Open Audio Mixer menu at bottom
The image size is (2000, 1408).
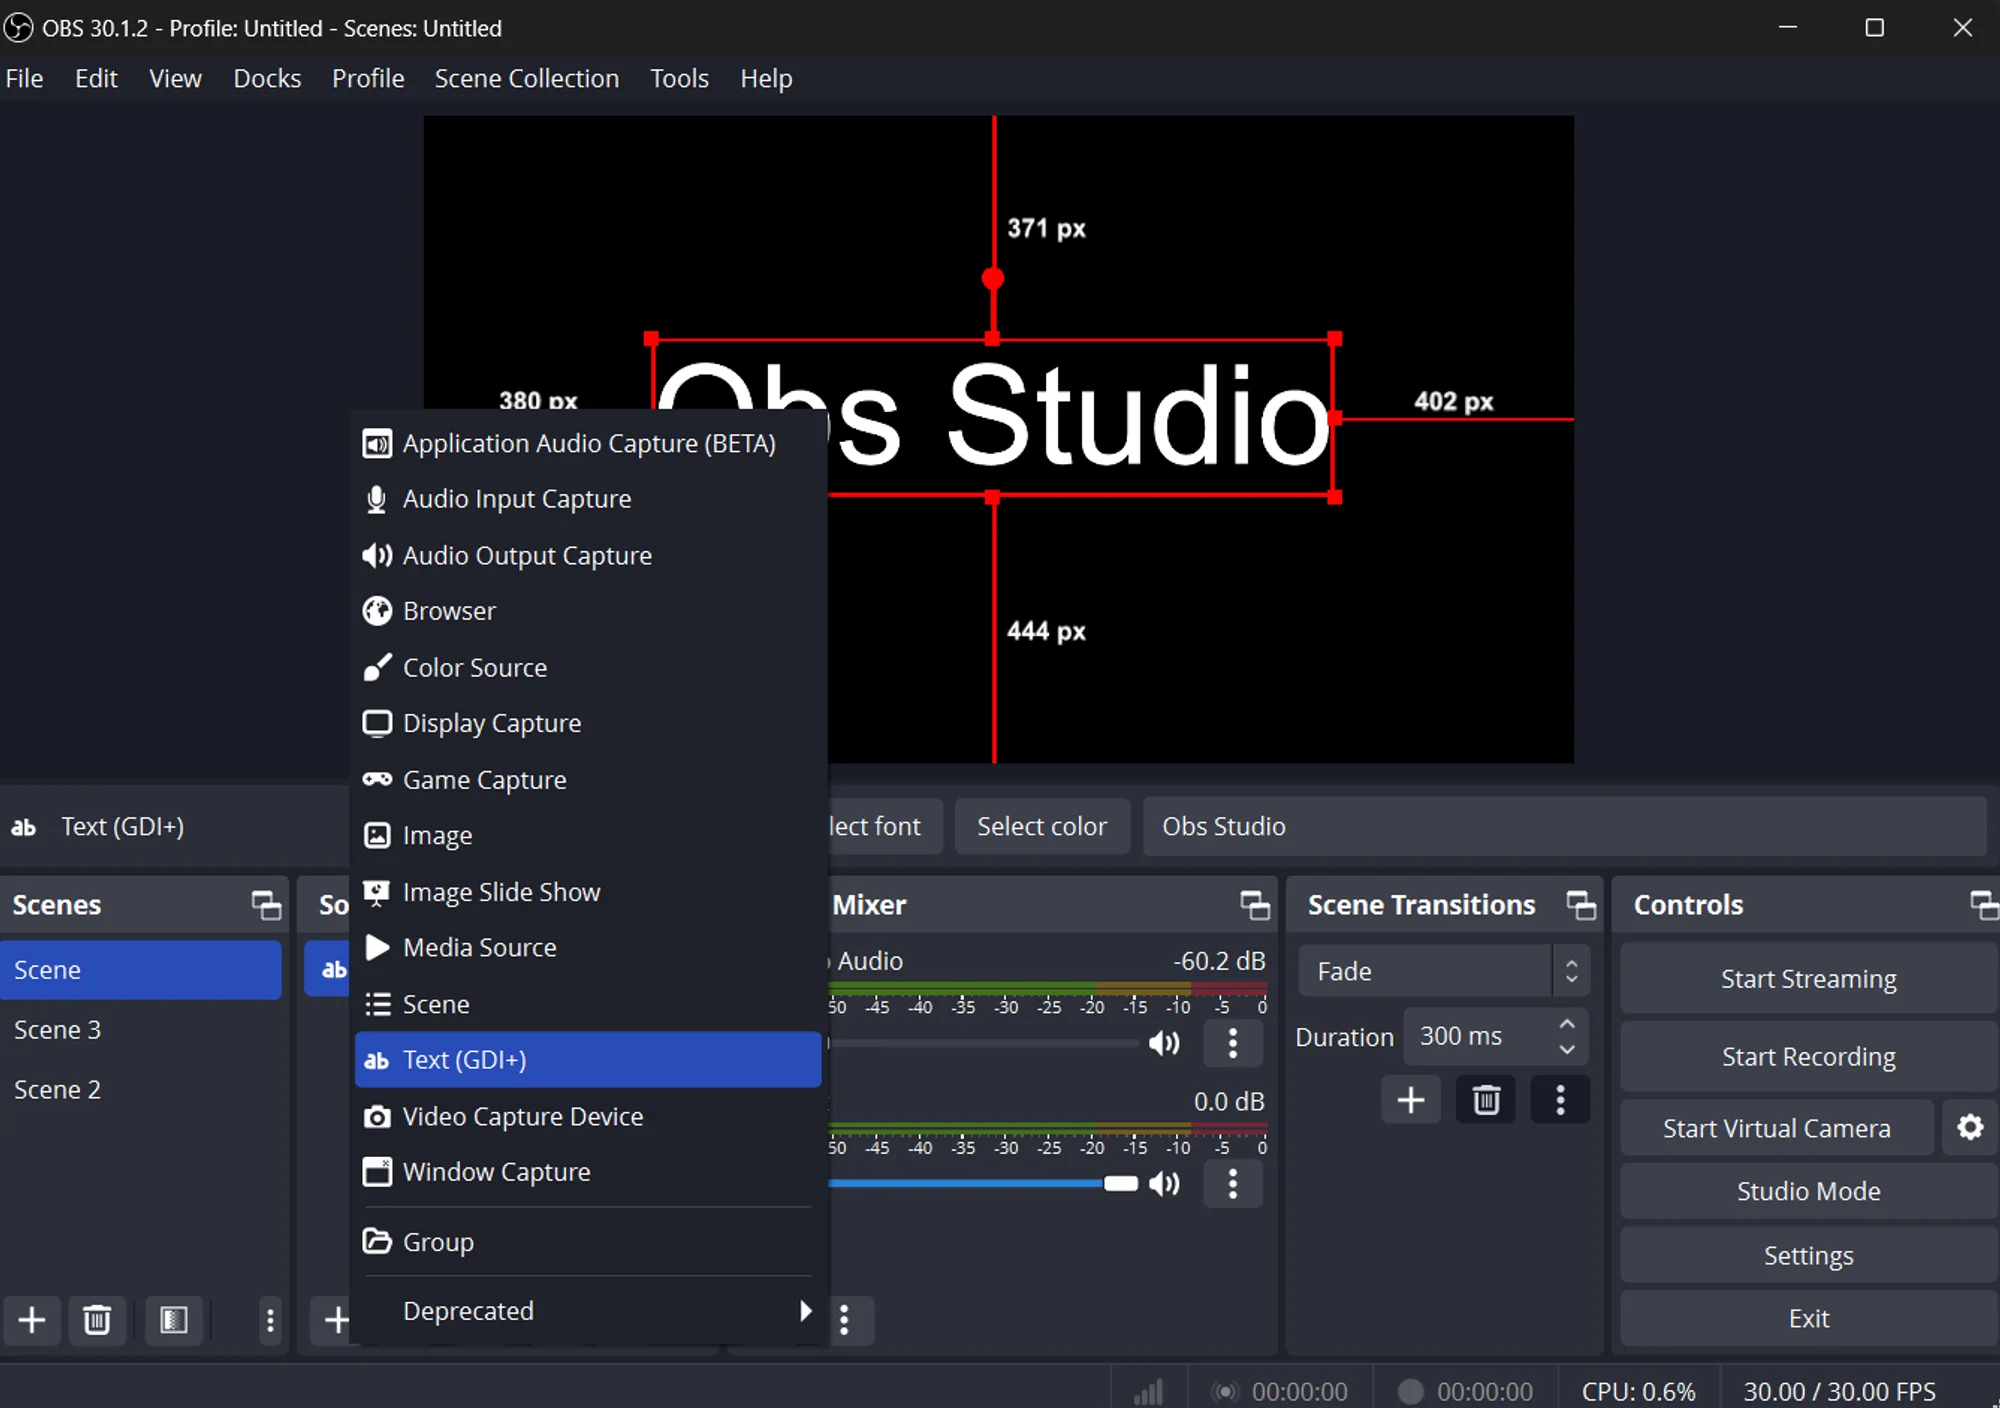tap(845, 1320)
